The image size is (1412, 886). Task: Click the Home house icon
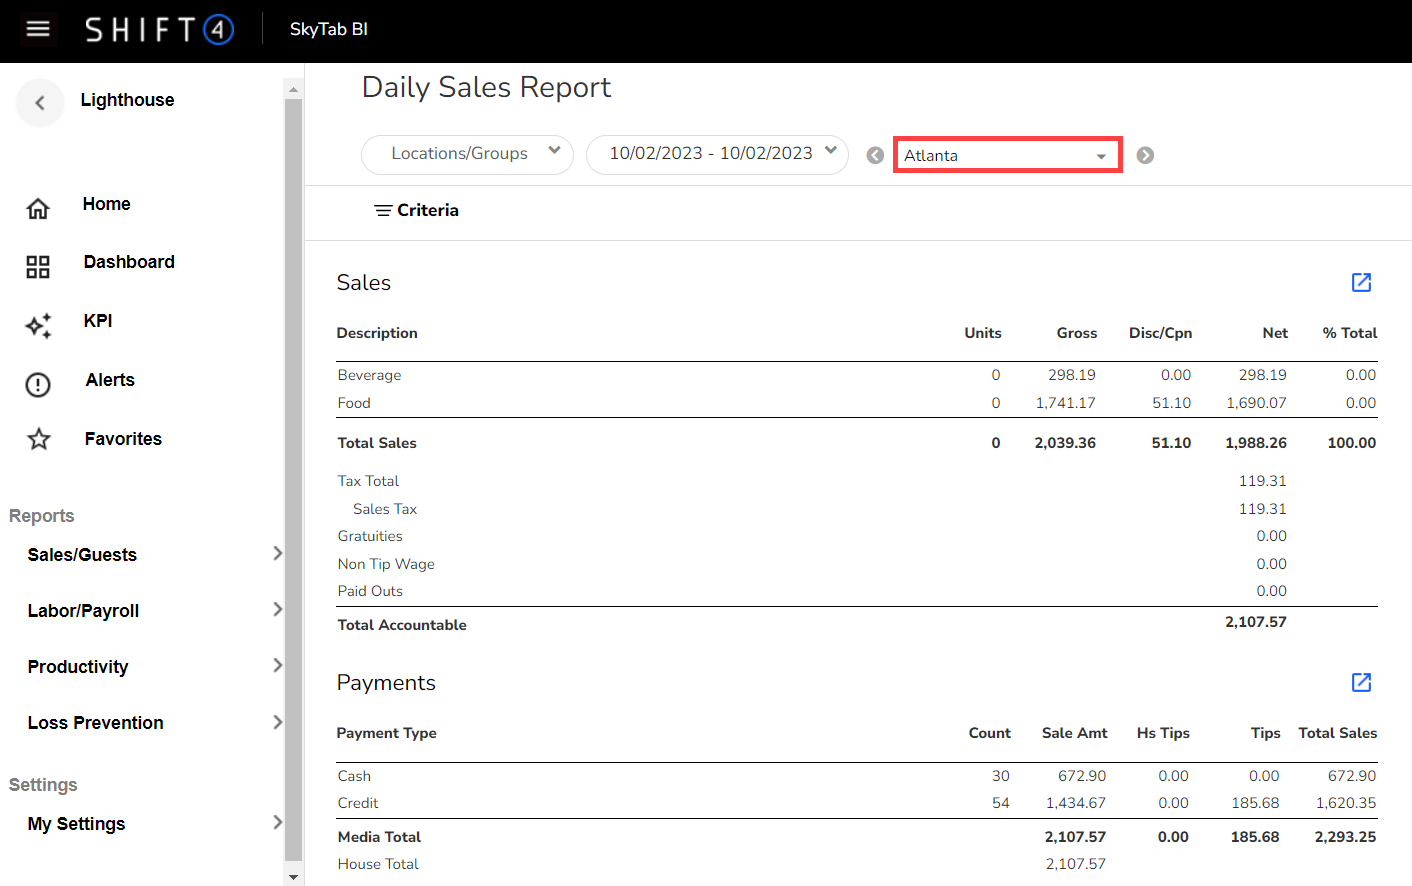tap(38, 208)
